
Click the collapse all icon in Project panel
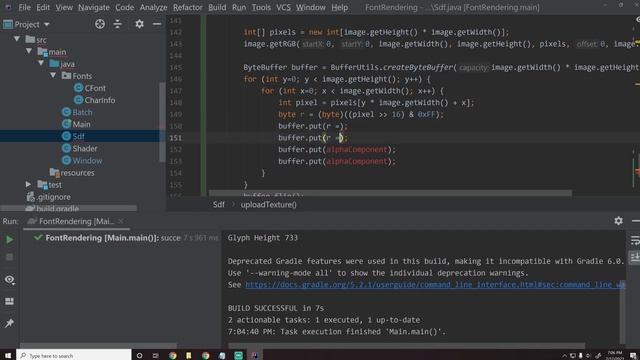pos(118,24)
